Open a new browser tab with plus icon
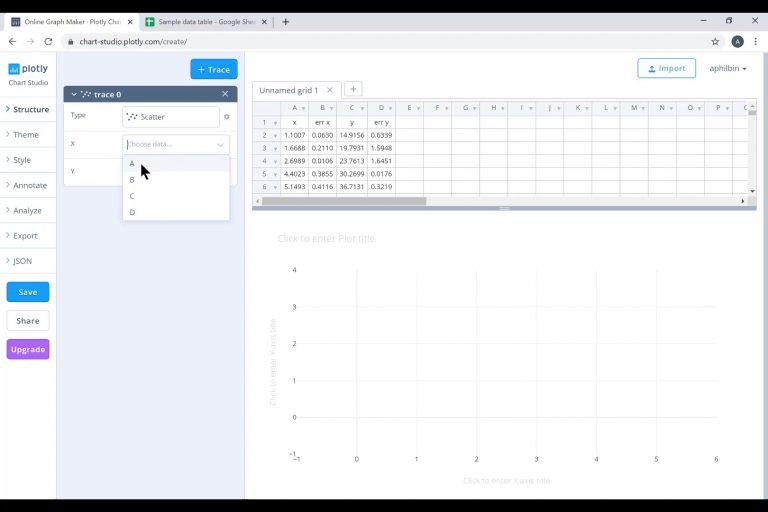The image size is (768, 512). (286, 22)
